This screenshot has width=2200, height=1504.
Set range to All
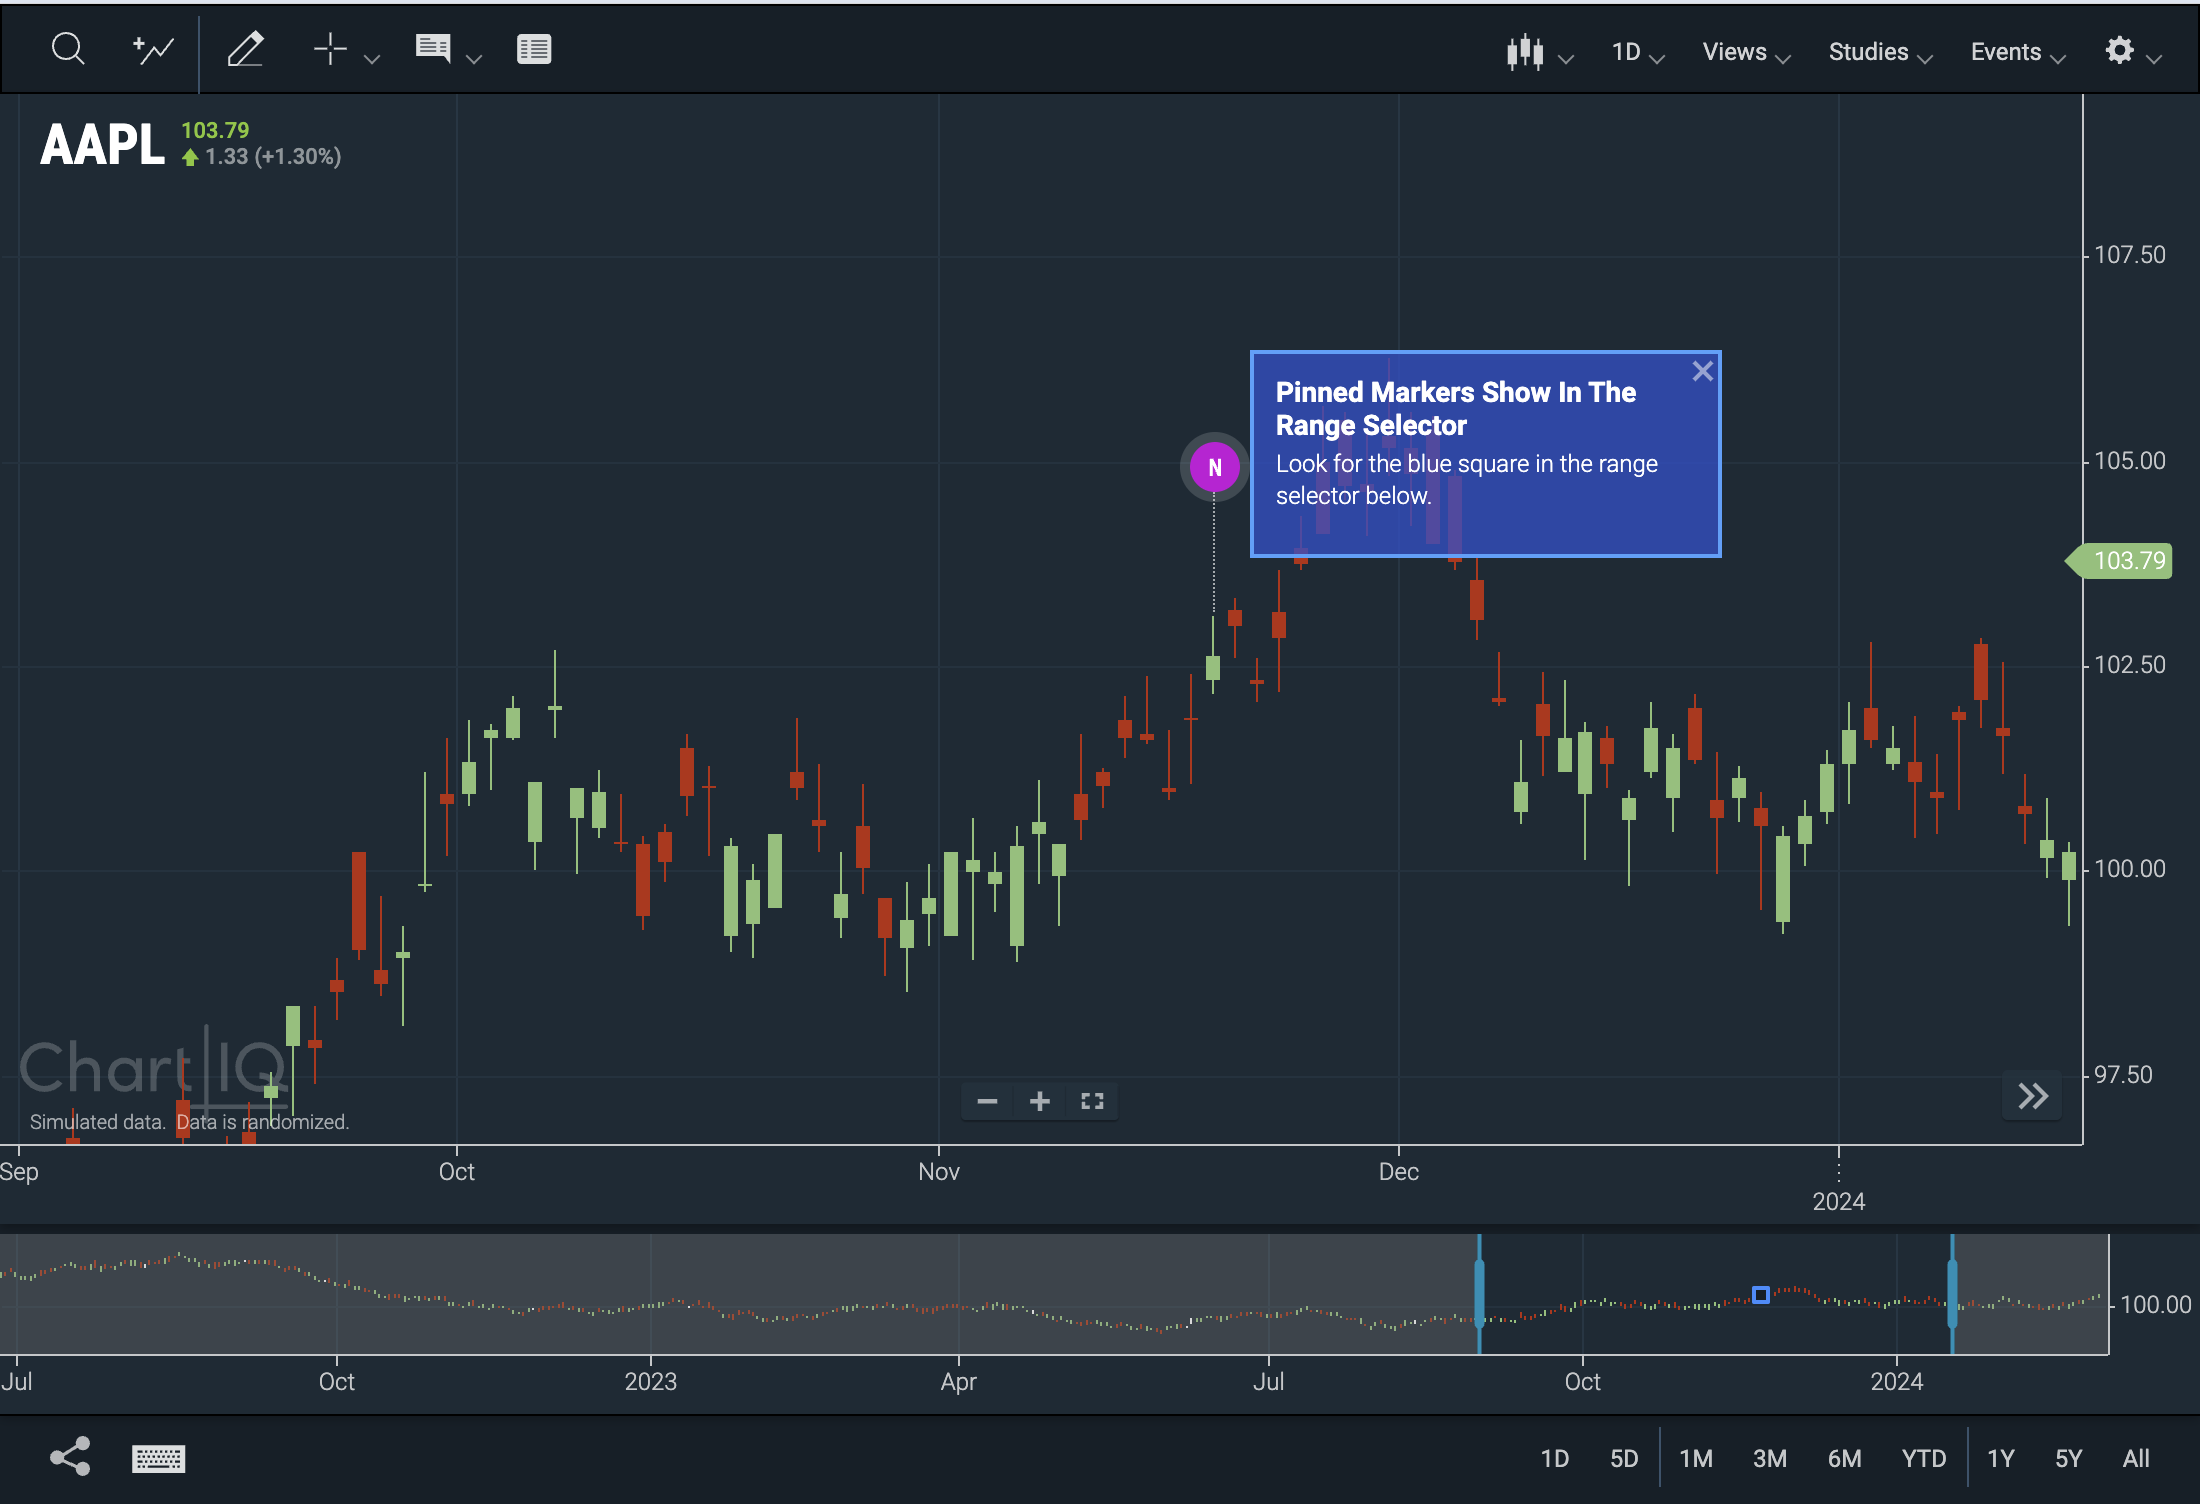(2136, 1459)
